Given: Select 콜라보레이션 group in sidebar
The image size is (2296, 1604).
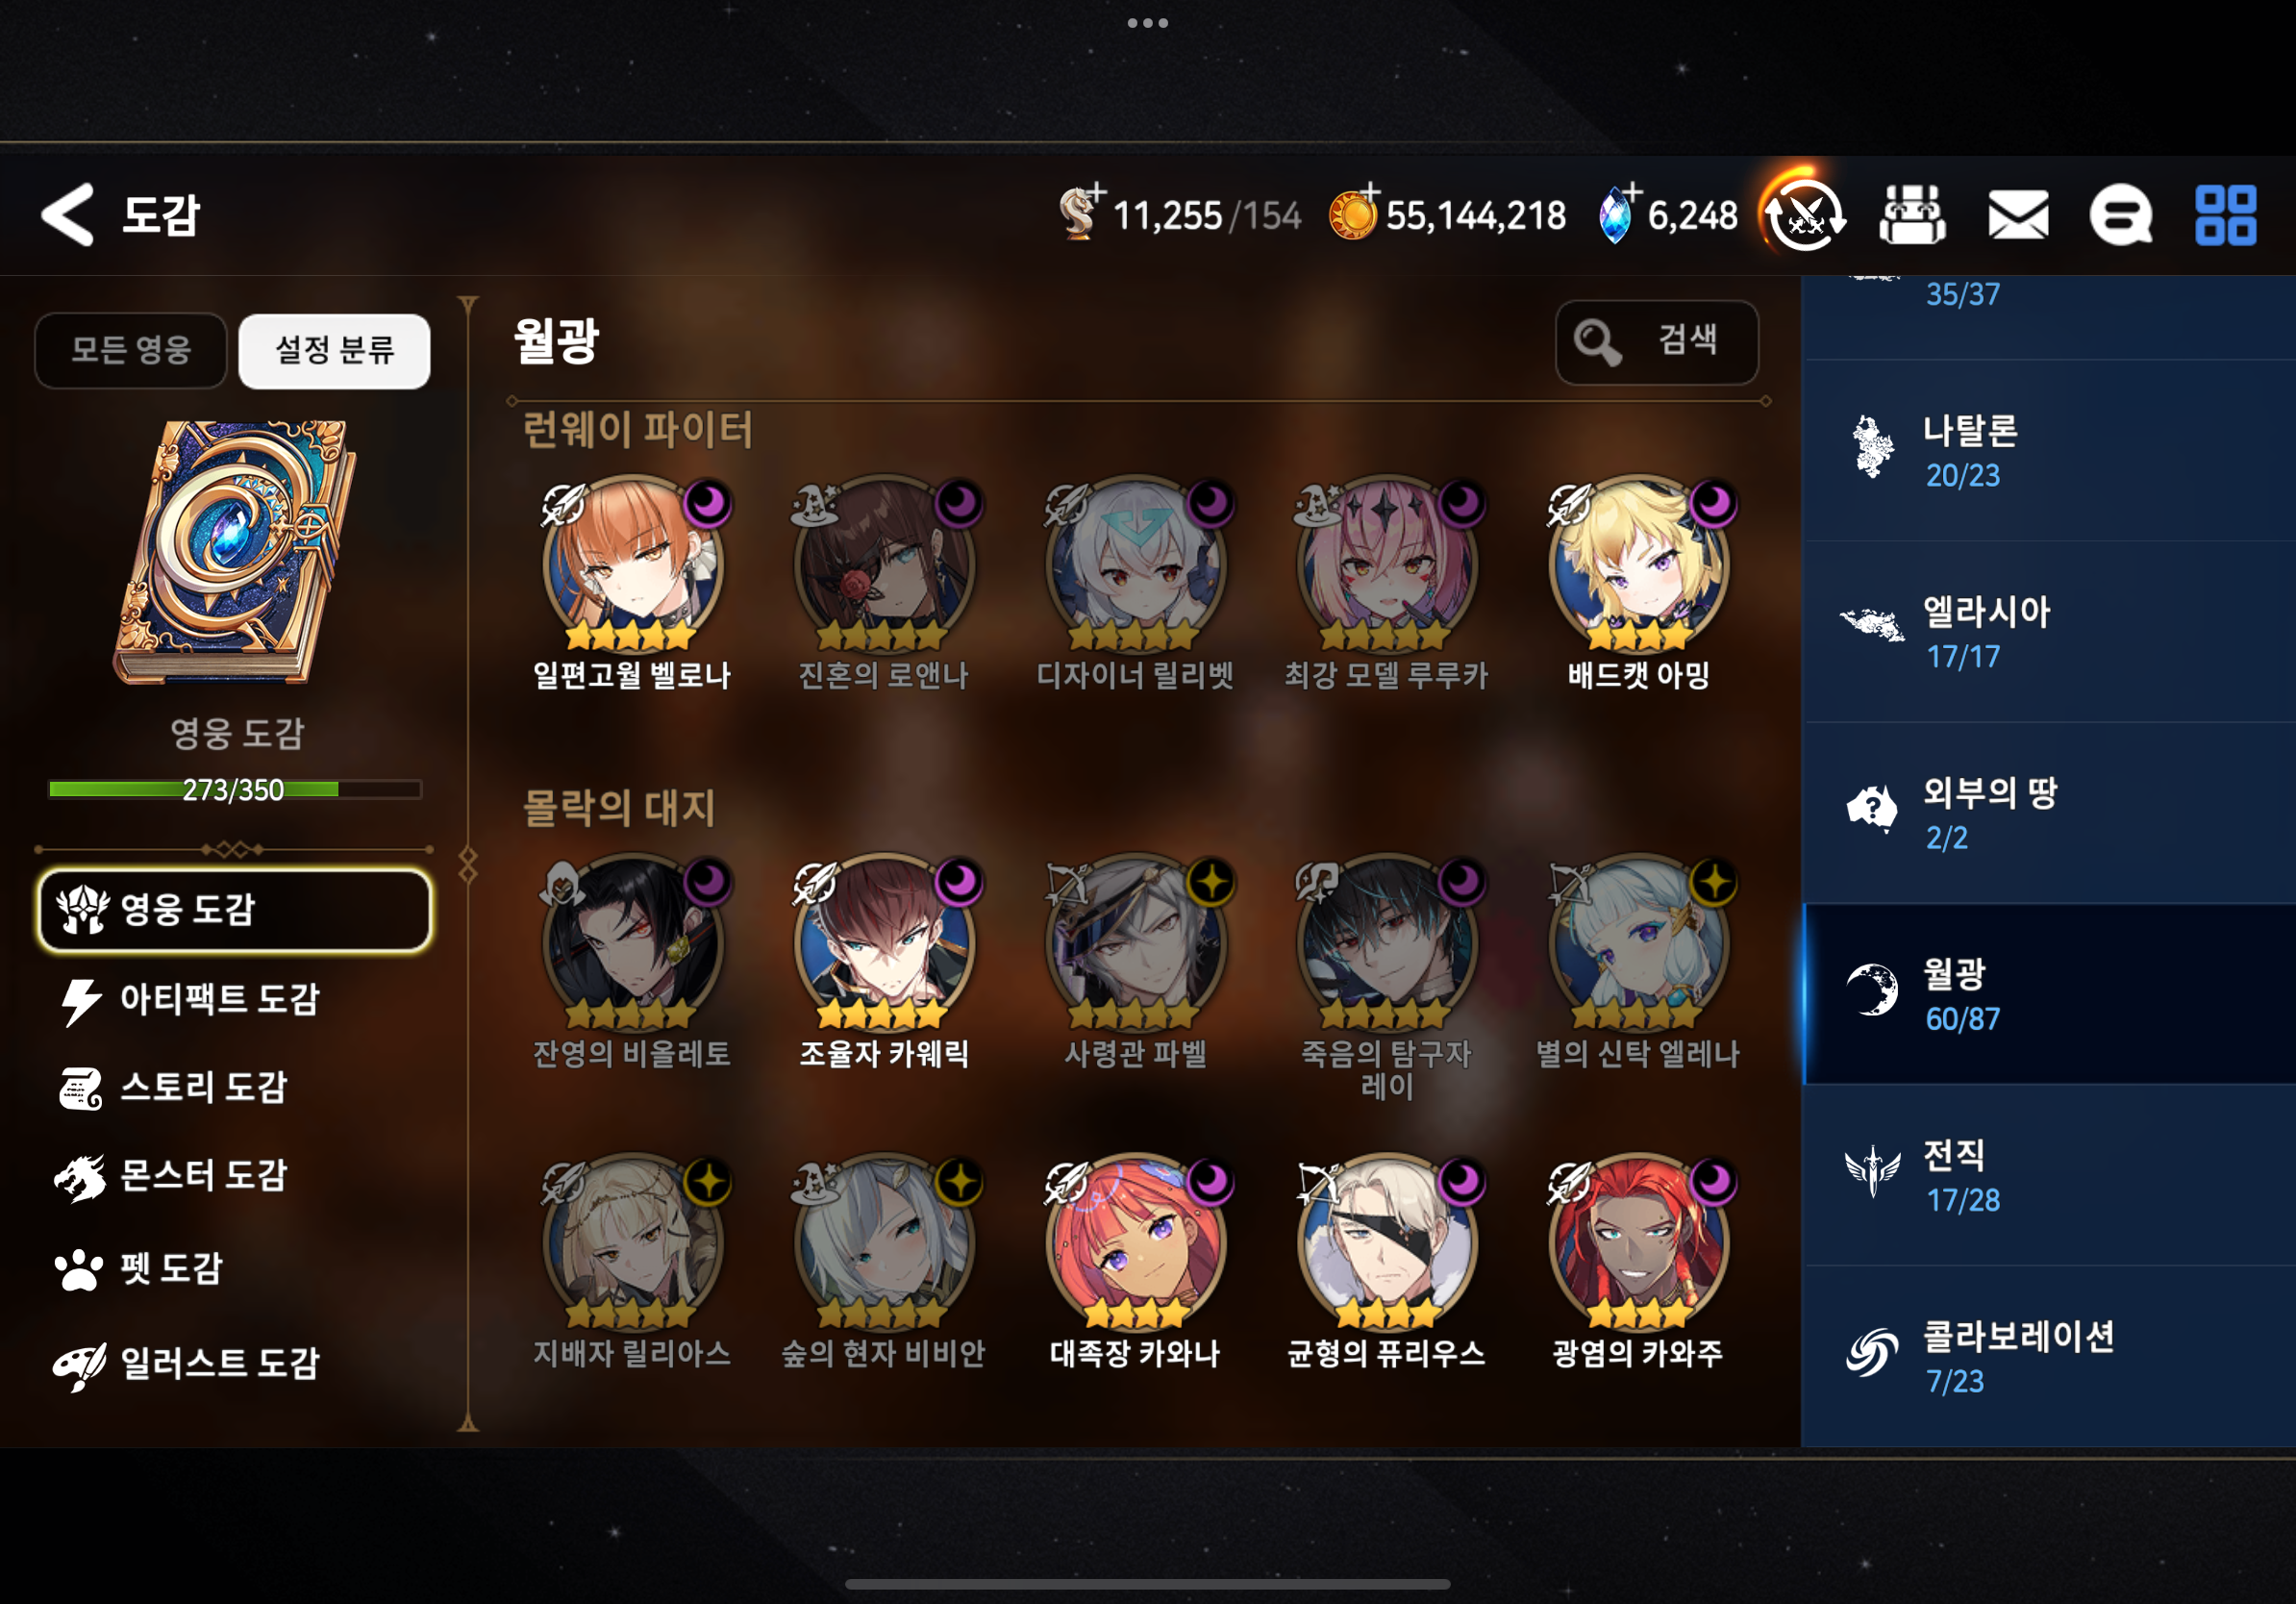Looking at the screenshot, I should point(2048,1356).
